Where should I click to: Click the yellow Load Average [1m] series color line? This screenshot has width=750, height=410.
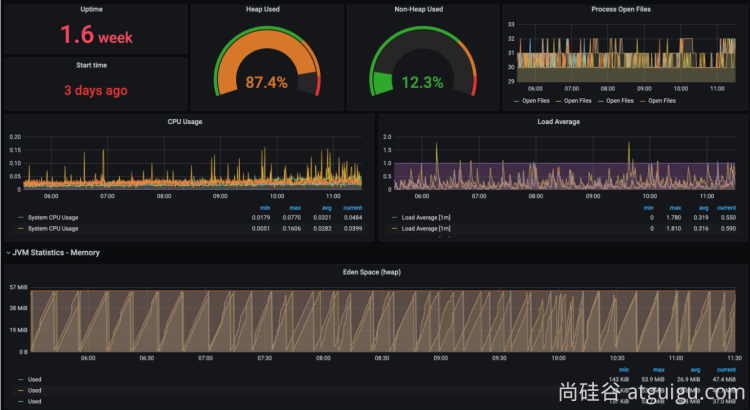394,229
